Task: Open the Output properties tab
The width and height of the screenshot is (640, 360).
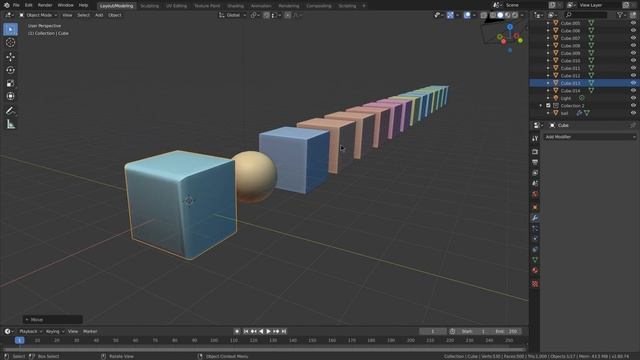Action: pyautogui.click(x=535, y=162)
